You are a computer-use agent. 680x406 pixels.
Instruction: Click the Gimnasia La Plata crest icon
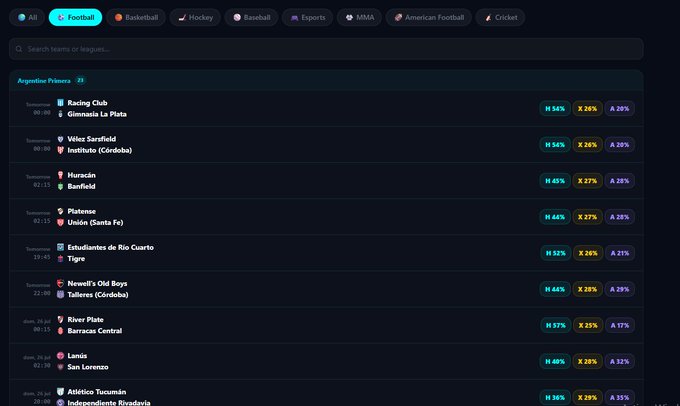click(x=60, y=114)
